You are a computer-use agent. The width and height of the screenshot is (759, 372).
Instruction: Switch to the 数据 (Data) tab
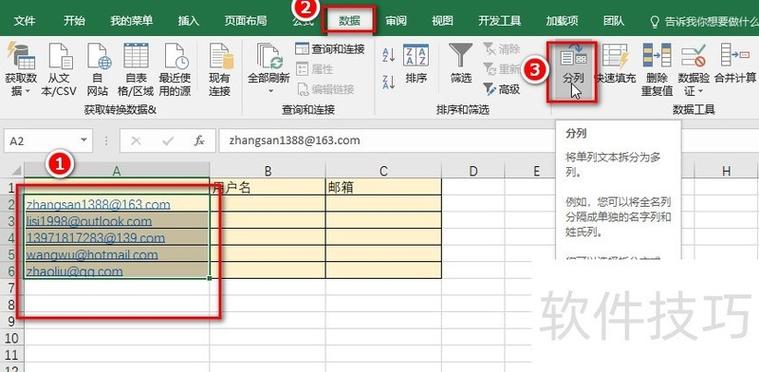pyautogui.click(x=349, y=21)
